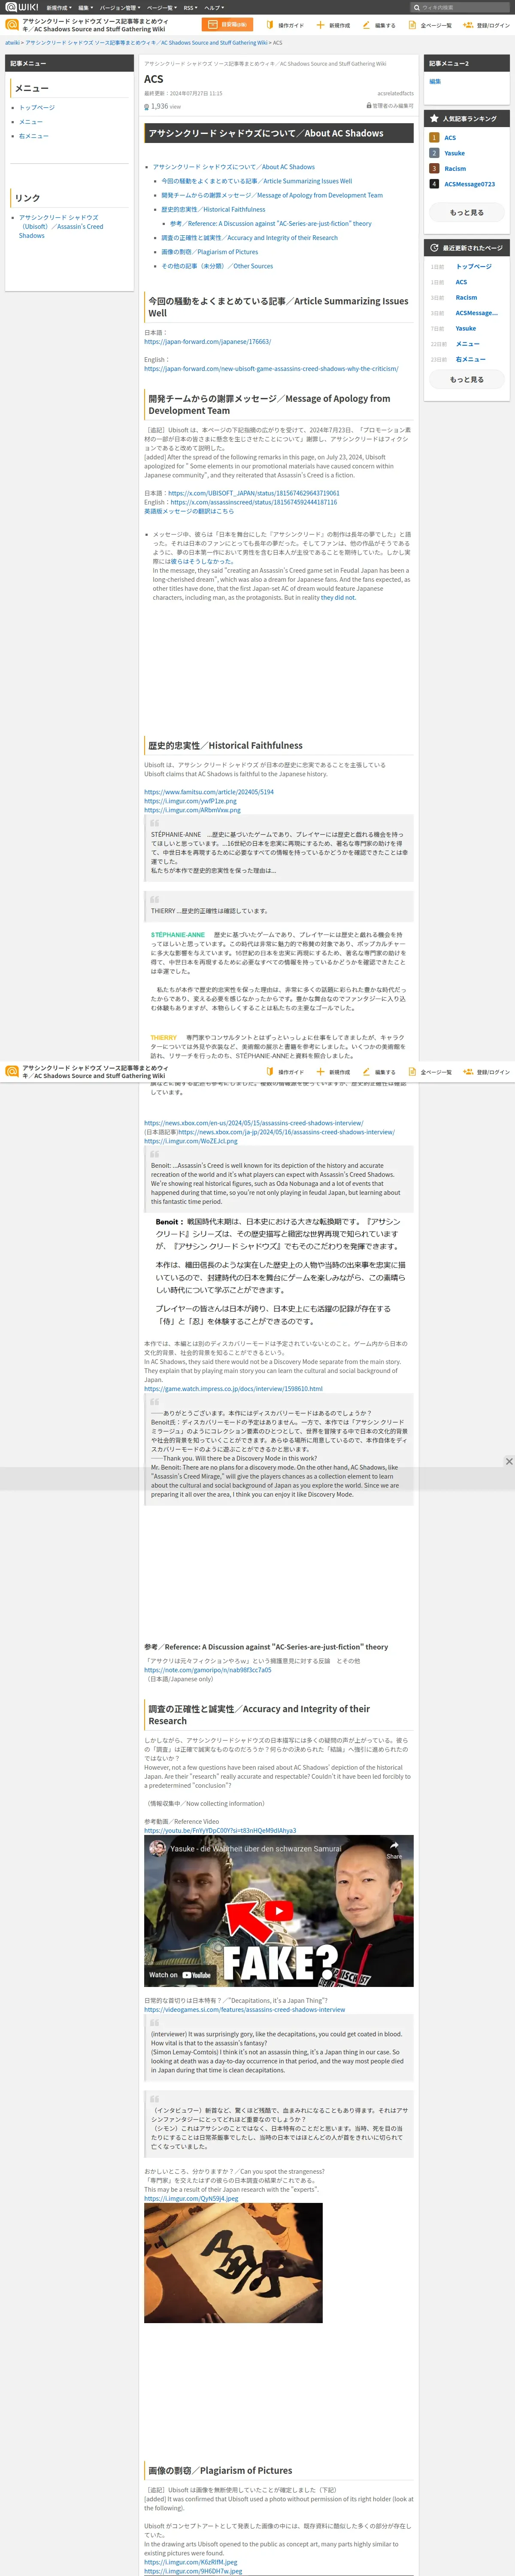Click the orange 目安箱 button
Image resolution: width=515 pixels, height=2576 pixels.
click(x=227, y=25)
